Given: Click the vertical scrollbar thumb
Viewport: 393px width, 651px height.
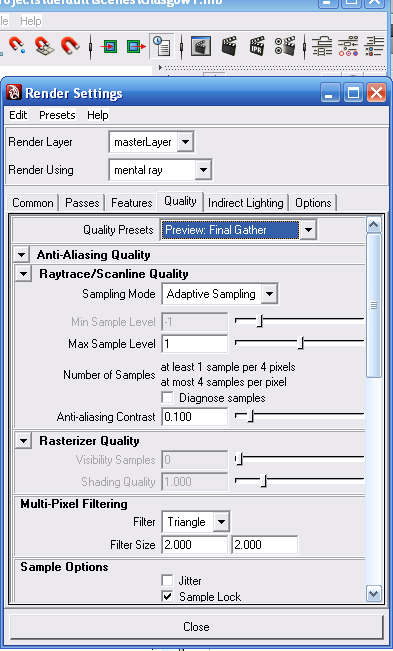Looking at the screenshot, I should pyautogui.click(x=373, y=306).
